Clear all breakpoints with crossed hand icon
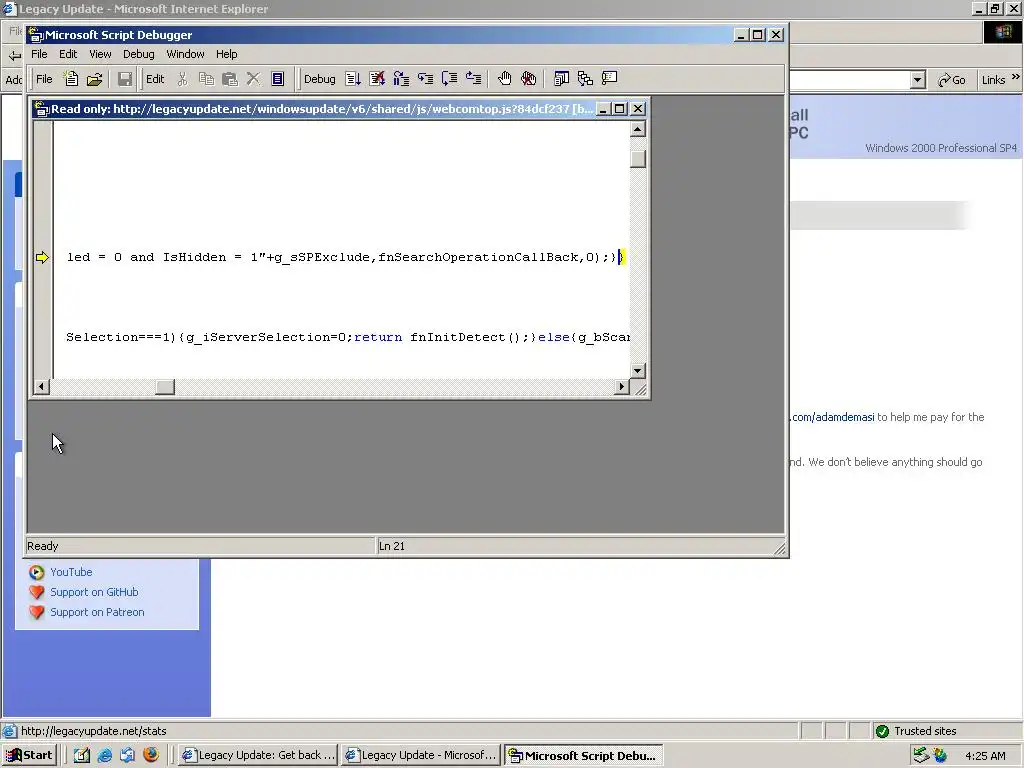The width and height of the screenshot is (1024, 768). [528, 79]
